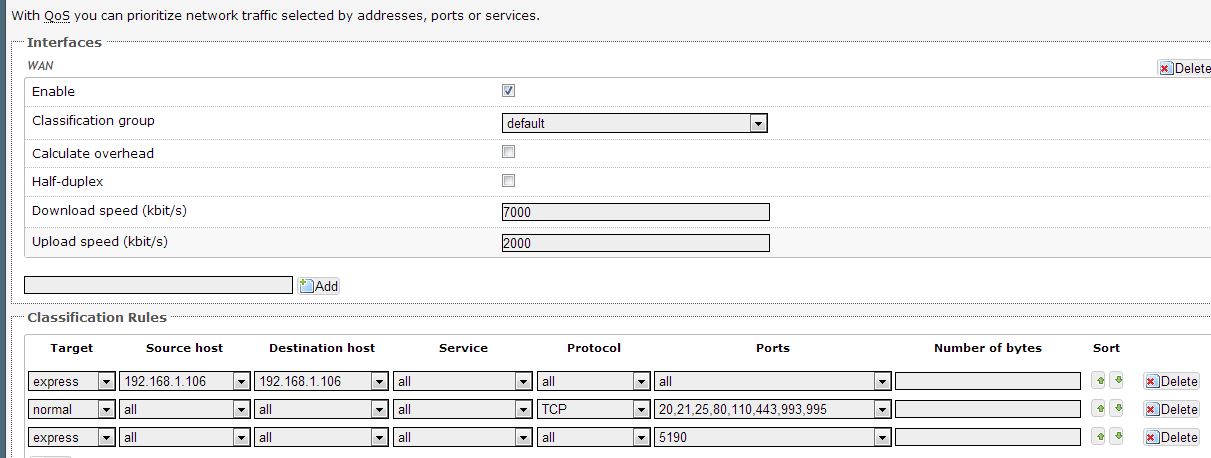The image size is (1211, 458).
Task: Toggle the WAN Enable checkbox
Action: coord(508,91)
